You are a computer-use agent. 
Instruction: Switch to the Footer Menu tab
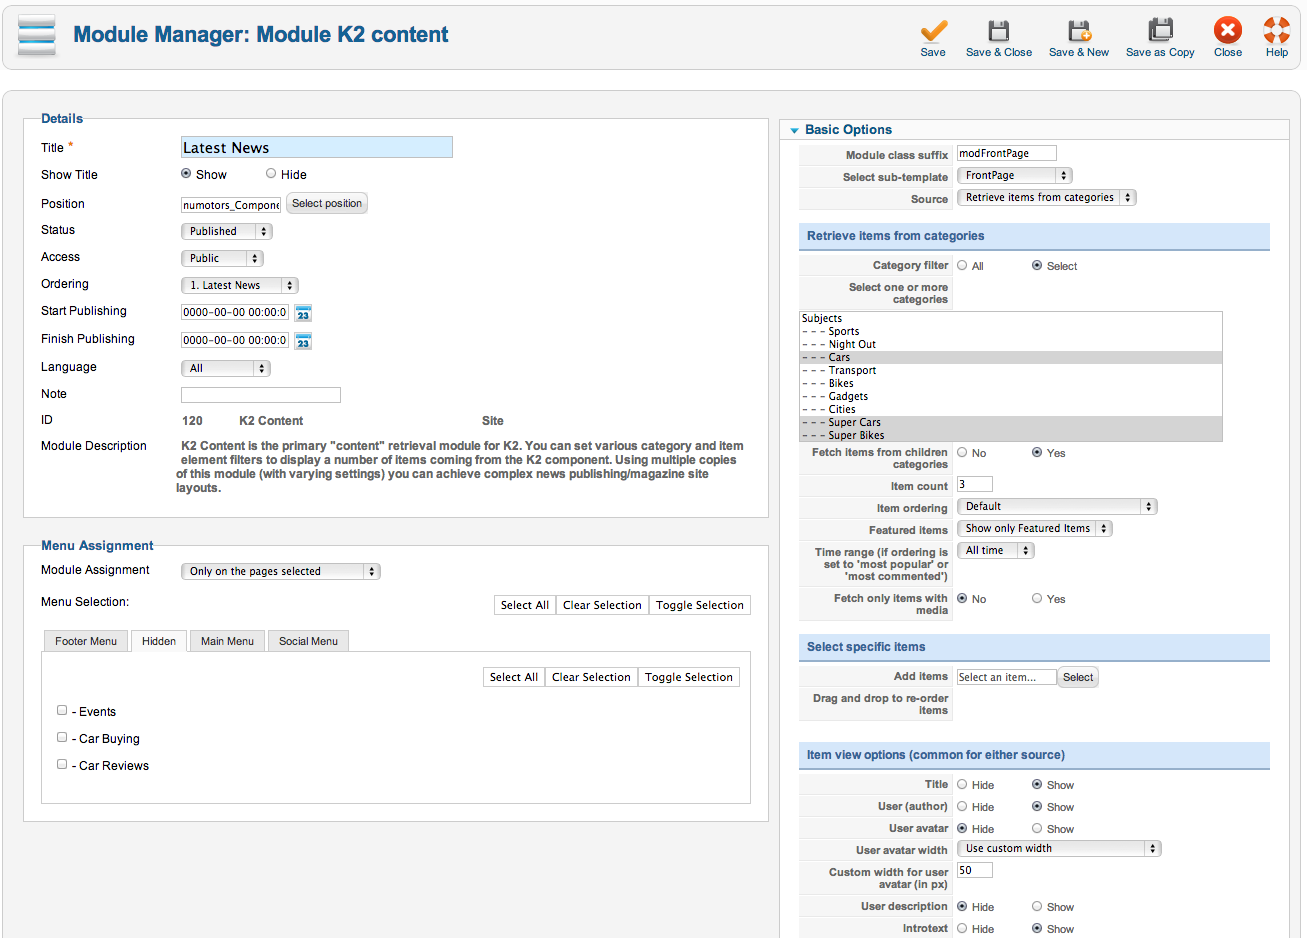point(86,641)
